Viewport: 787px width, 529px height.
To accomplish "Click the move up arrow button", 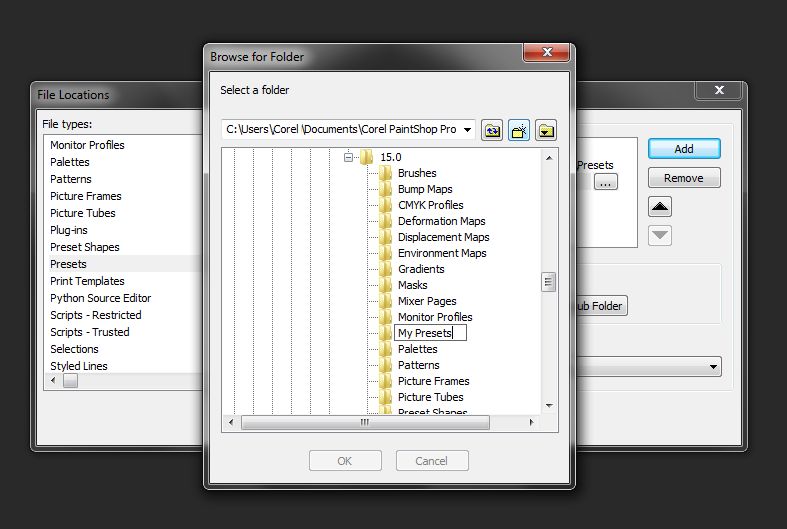I will pyautogui.click(x=660, y=207).
